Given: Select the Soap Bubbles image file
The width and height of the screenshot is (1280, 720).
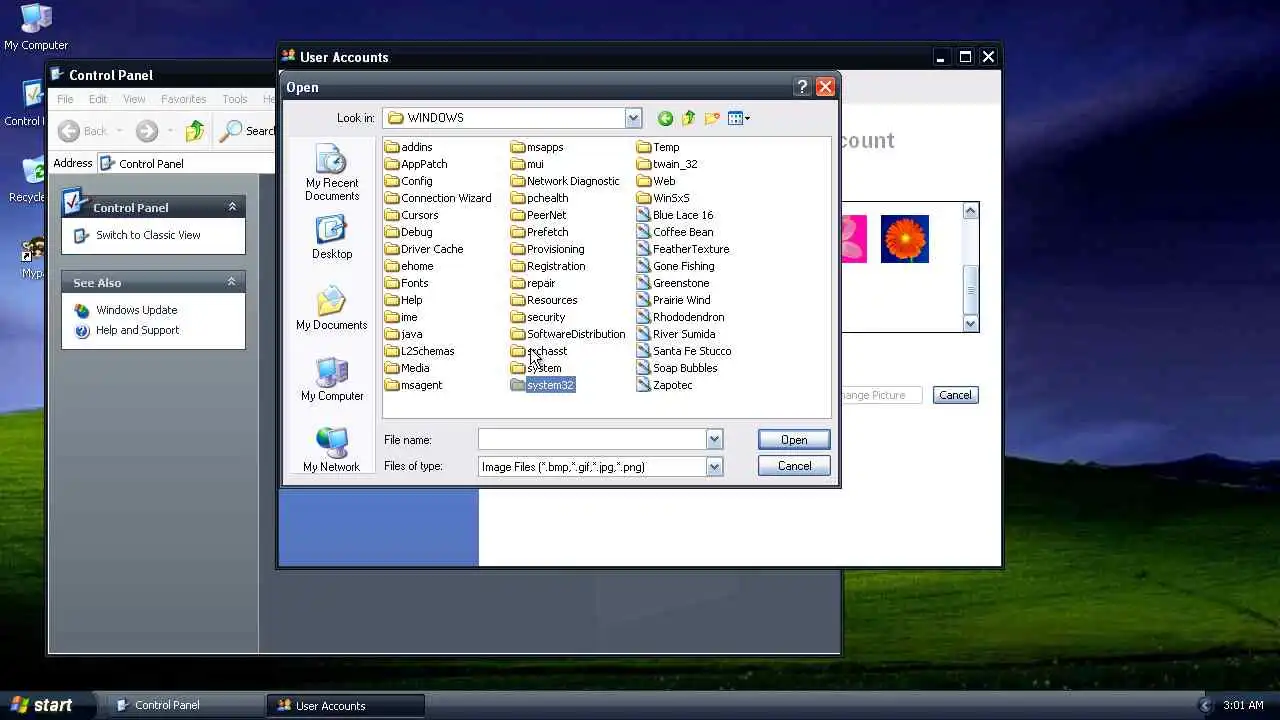Looking at the screenshot, I should pos(677,368).
